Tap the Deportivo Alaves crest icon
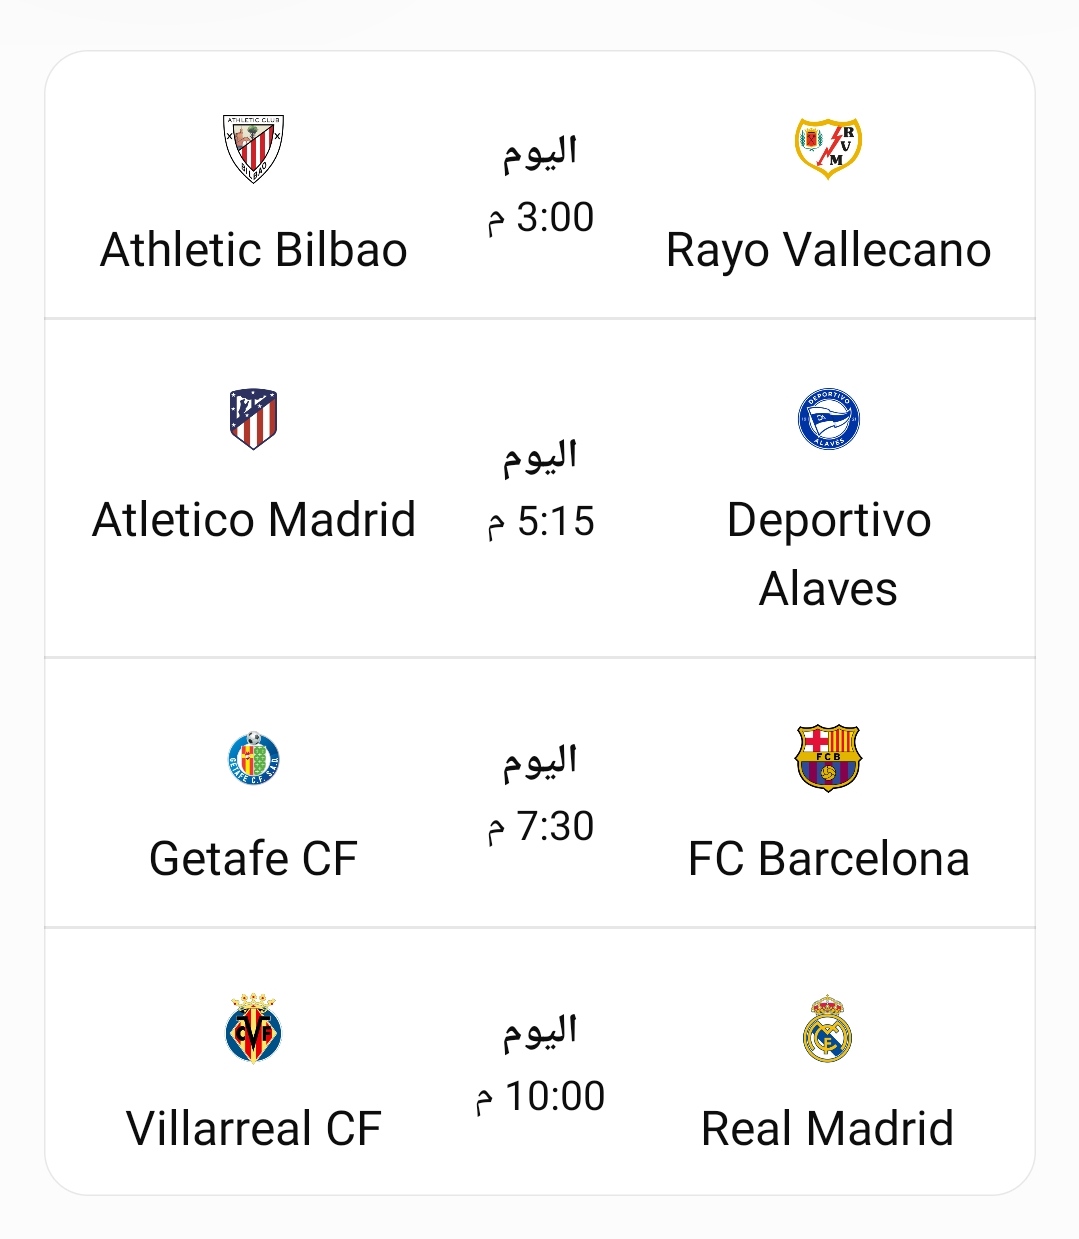This screenshot has height=1239, width=1079. pyautogui.click(x=828, y=419)
